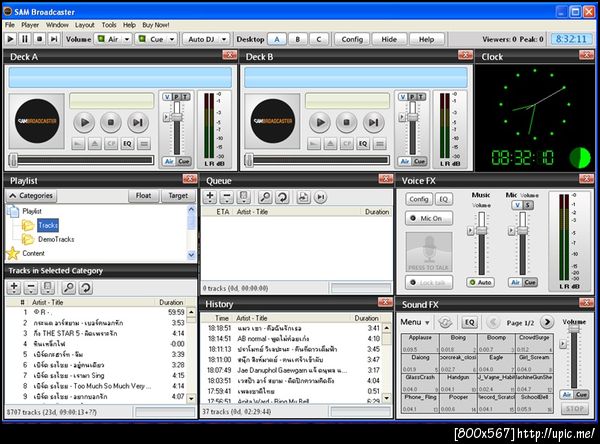Stop playback on Deck B
Image resolution: width=600 pixels, height=444 pixels.
click(x=346, y=122)
